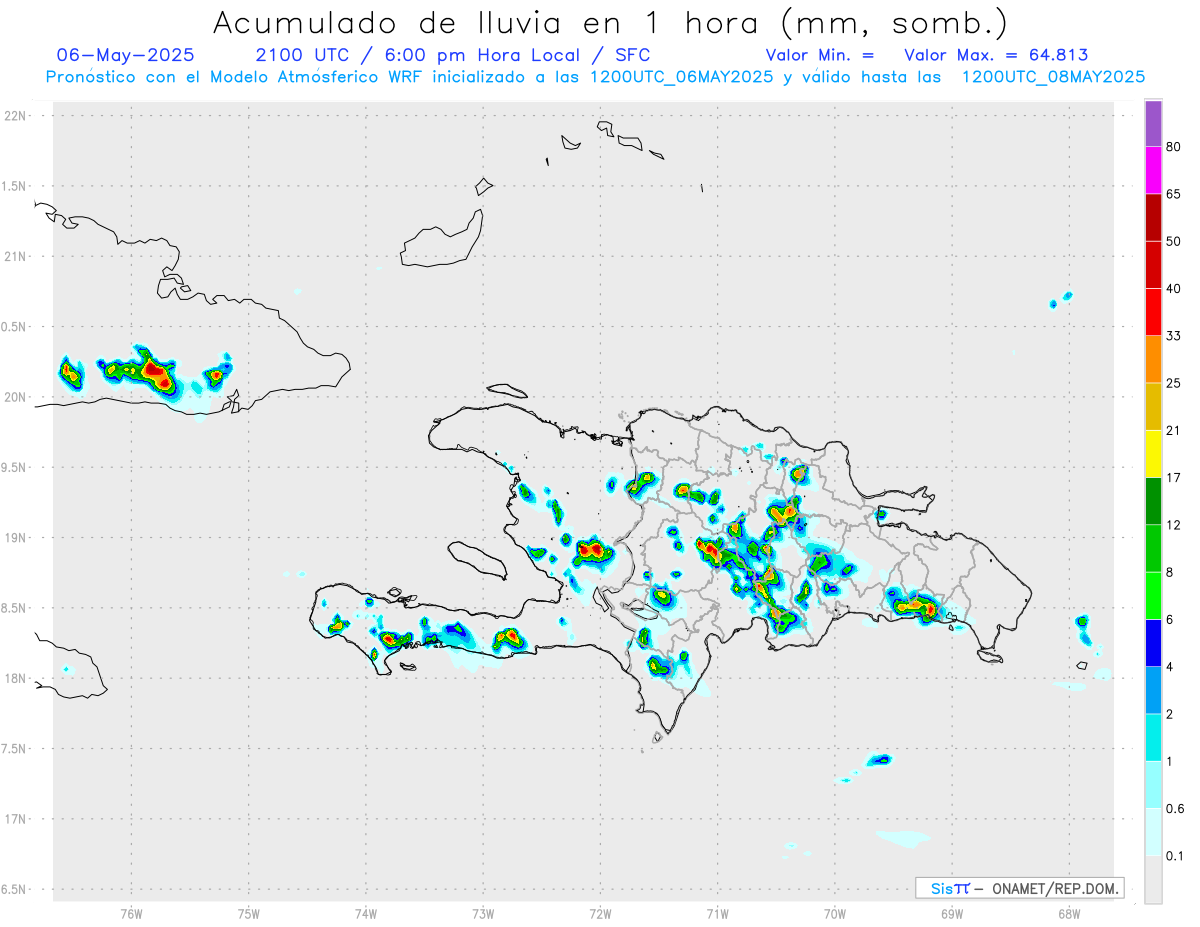The height and width of the screenshot is (927, 1200).
Task: Click the bright green legend swatch between 6 and 8
Action: point(1153,596)
